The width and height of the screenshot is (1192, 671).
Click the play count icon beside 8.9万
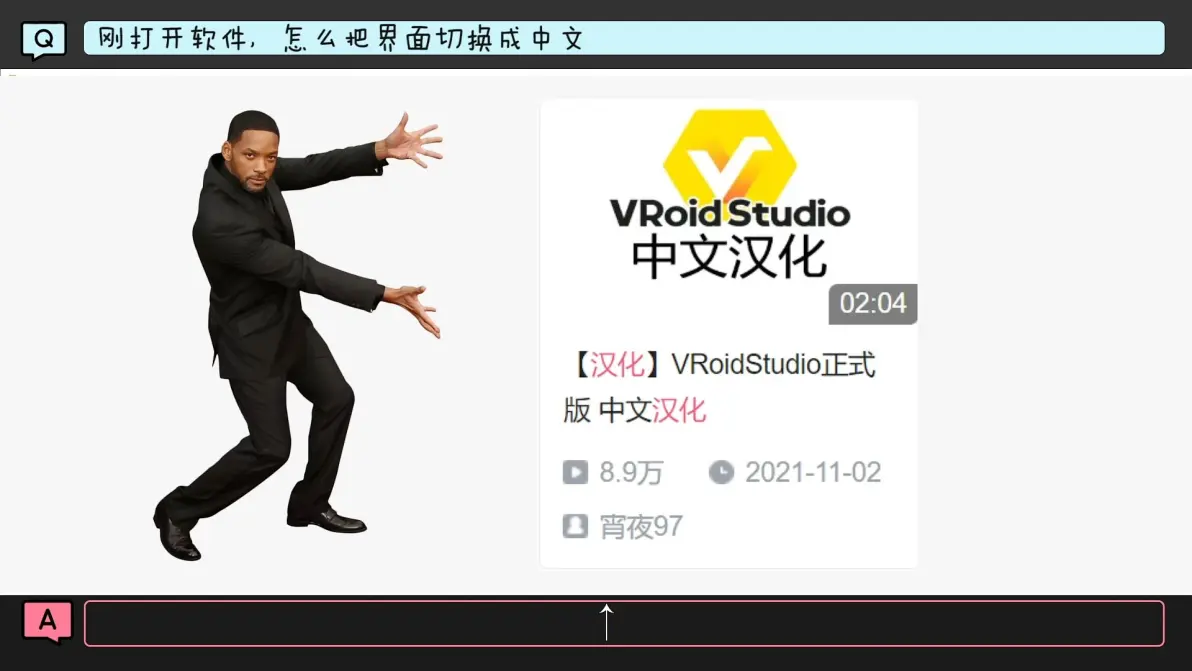click(575, 472)
